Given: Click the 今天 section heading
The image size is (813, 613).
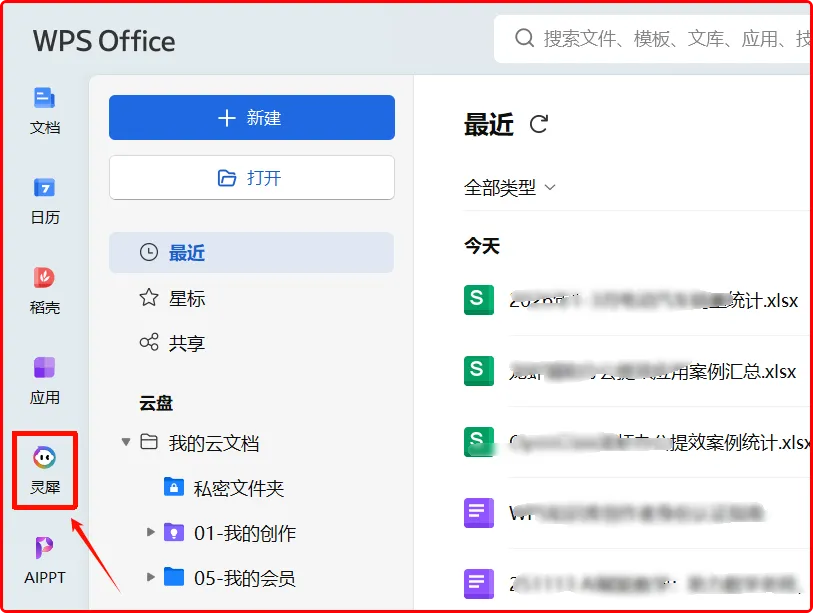Looking at the screenshot, I should coord(482,245).
